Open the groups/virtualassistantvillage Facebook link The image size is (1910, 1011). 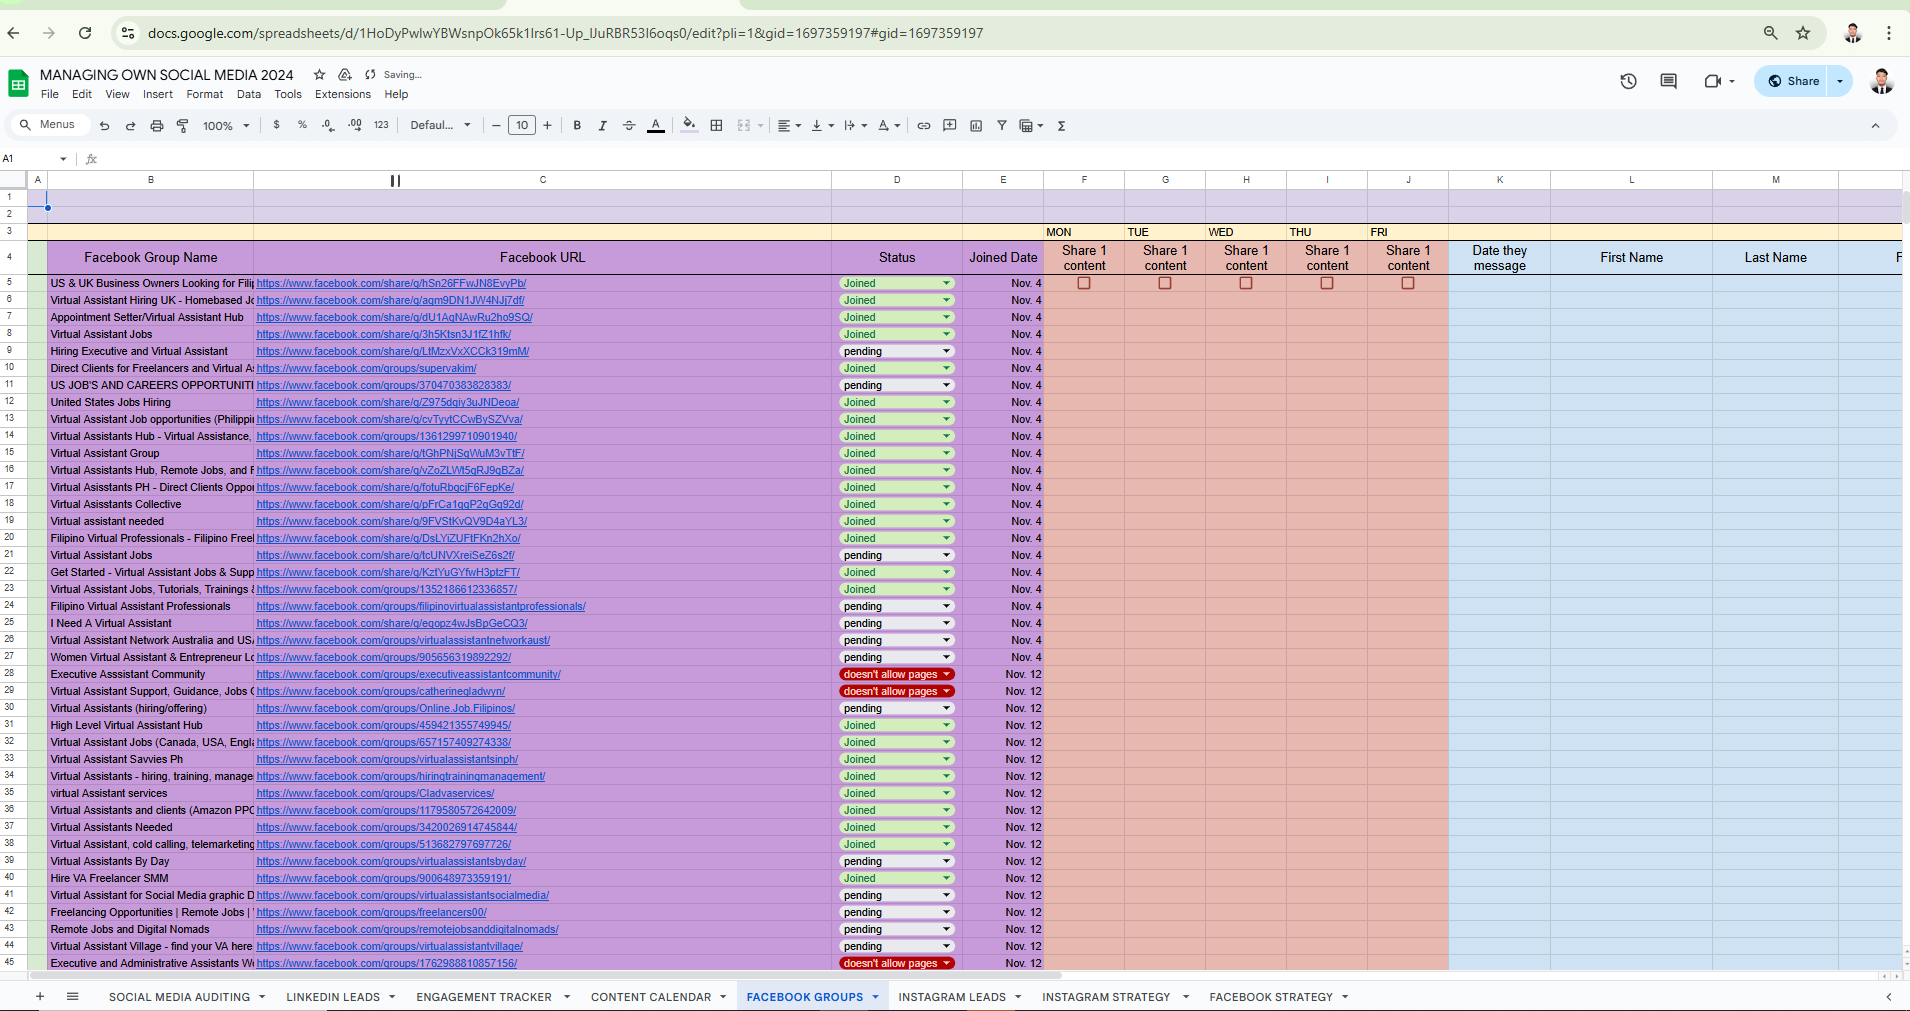click(389, 946)
